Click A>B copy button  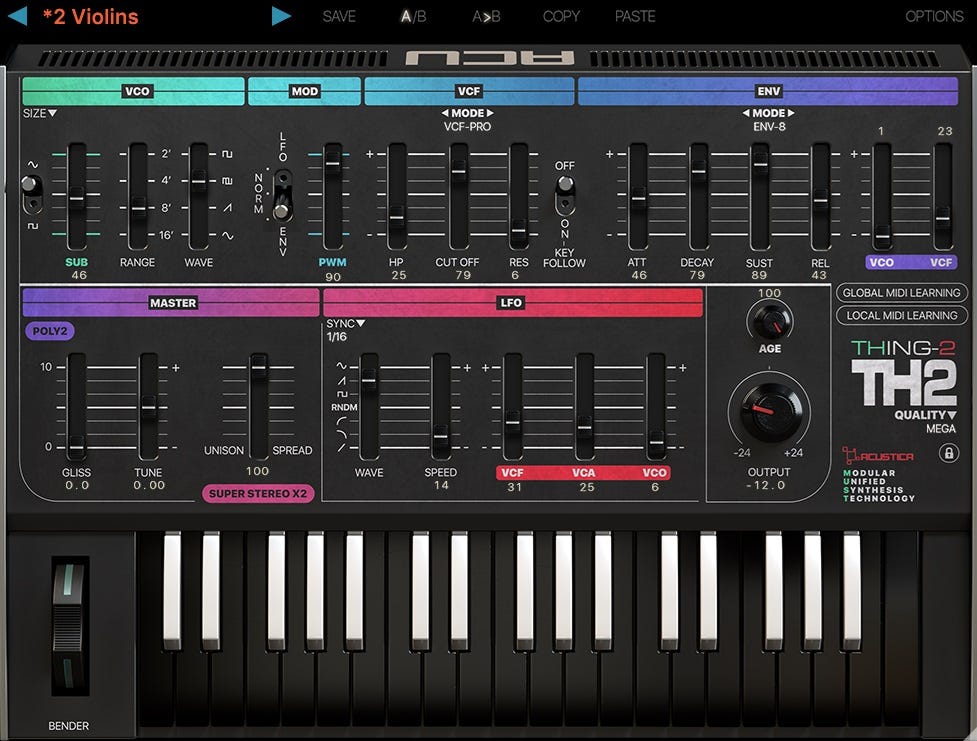[x=486, y=16]
